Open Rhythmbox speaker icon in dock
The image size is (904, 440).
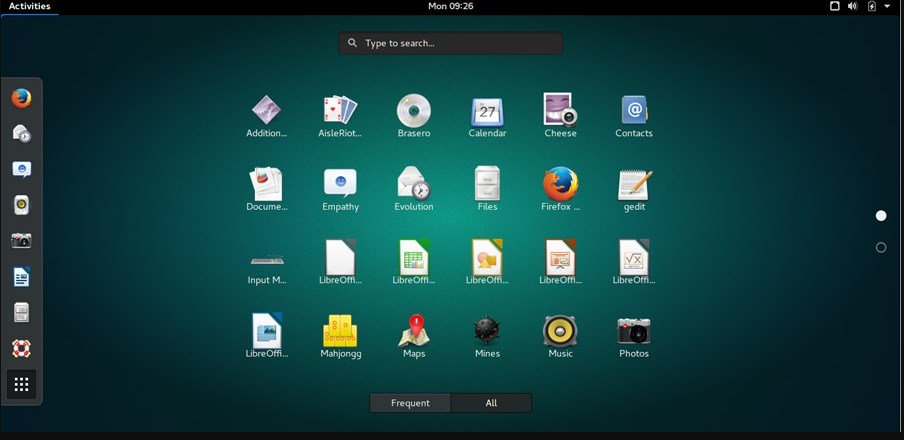(x=21, y=205)
